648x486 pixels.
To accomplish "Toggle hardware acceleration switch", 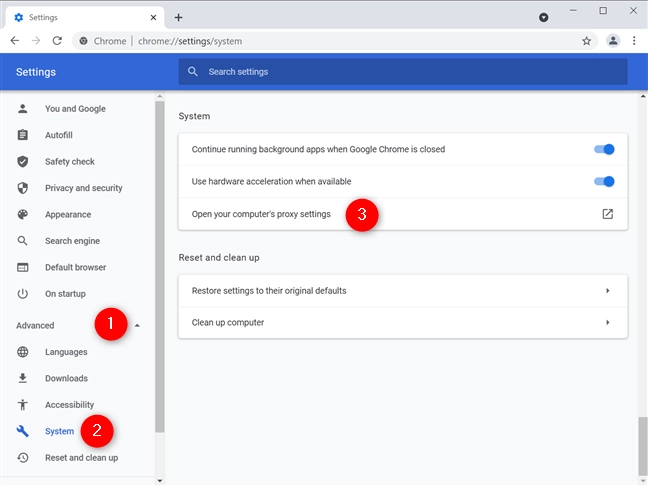I will click(x=604, y=181).
